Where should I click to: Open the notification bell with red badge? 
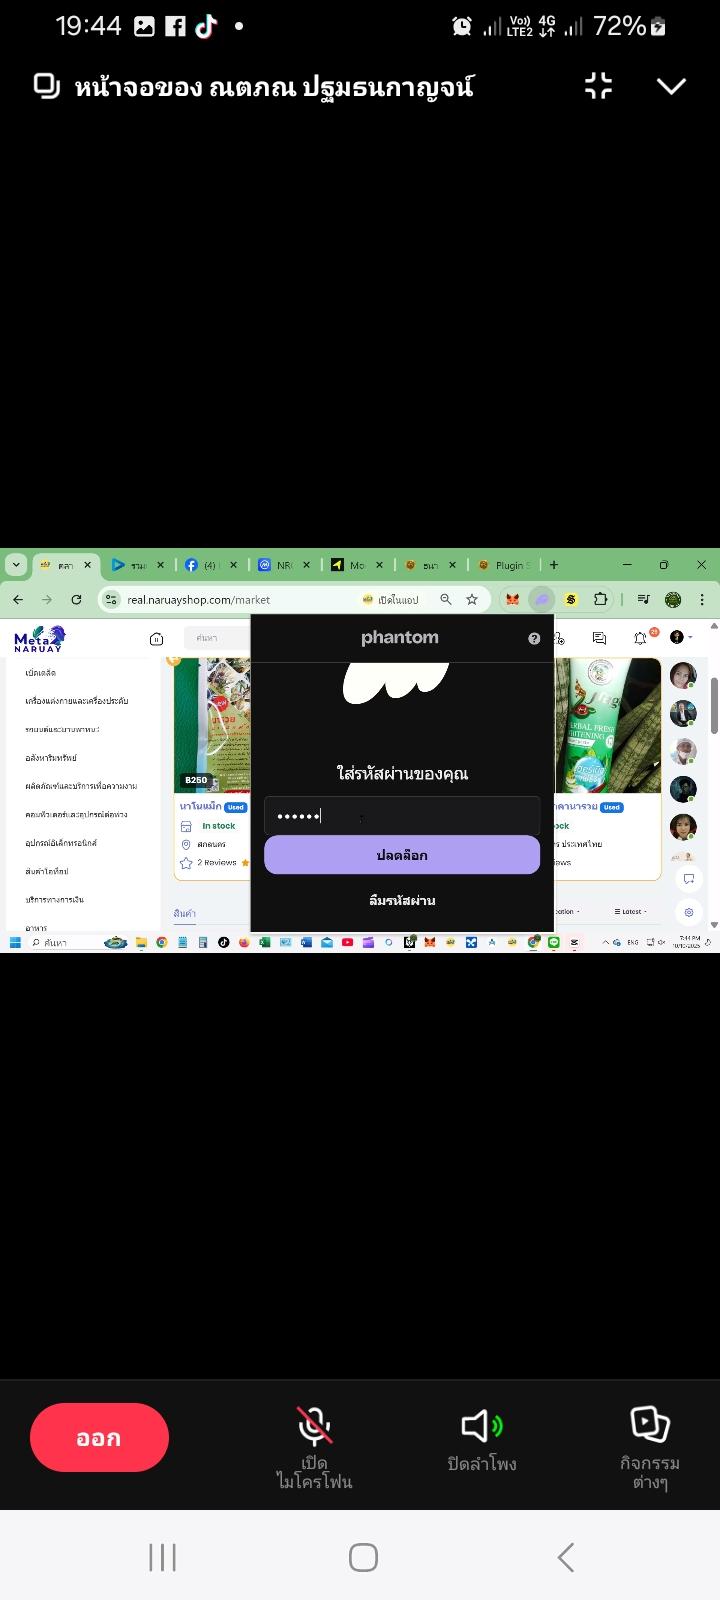(641, 637)
